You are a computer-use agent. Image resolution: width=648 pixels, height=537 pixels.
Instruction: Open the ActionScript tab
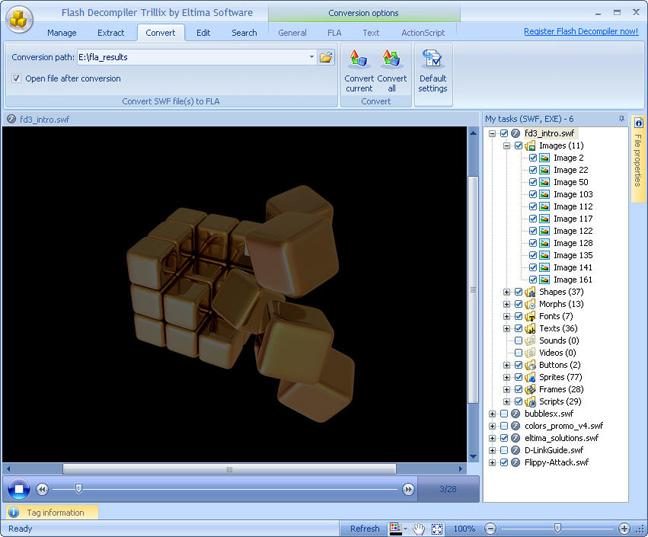[x=423, y=33]
